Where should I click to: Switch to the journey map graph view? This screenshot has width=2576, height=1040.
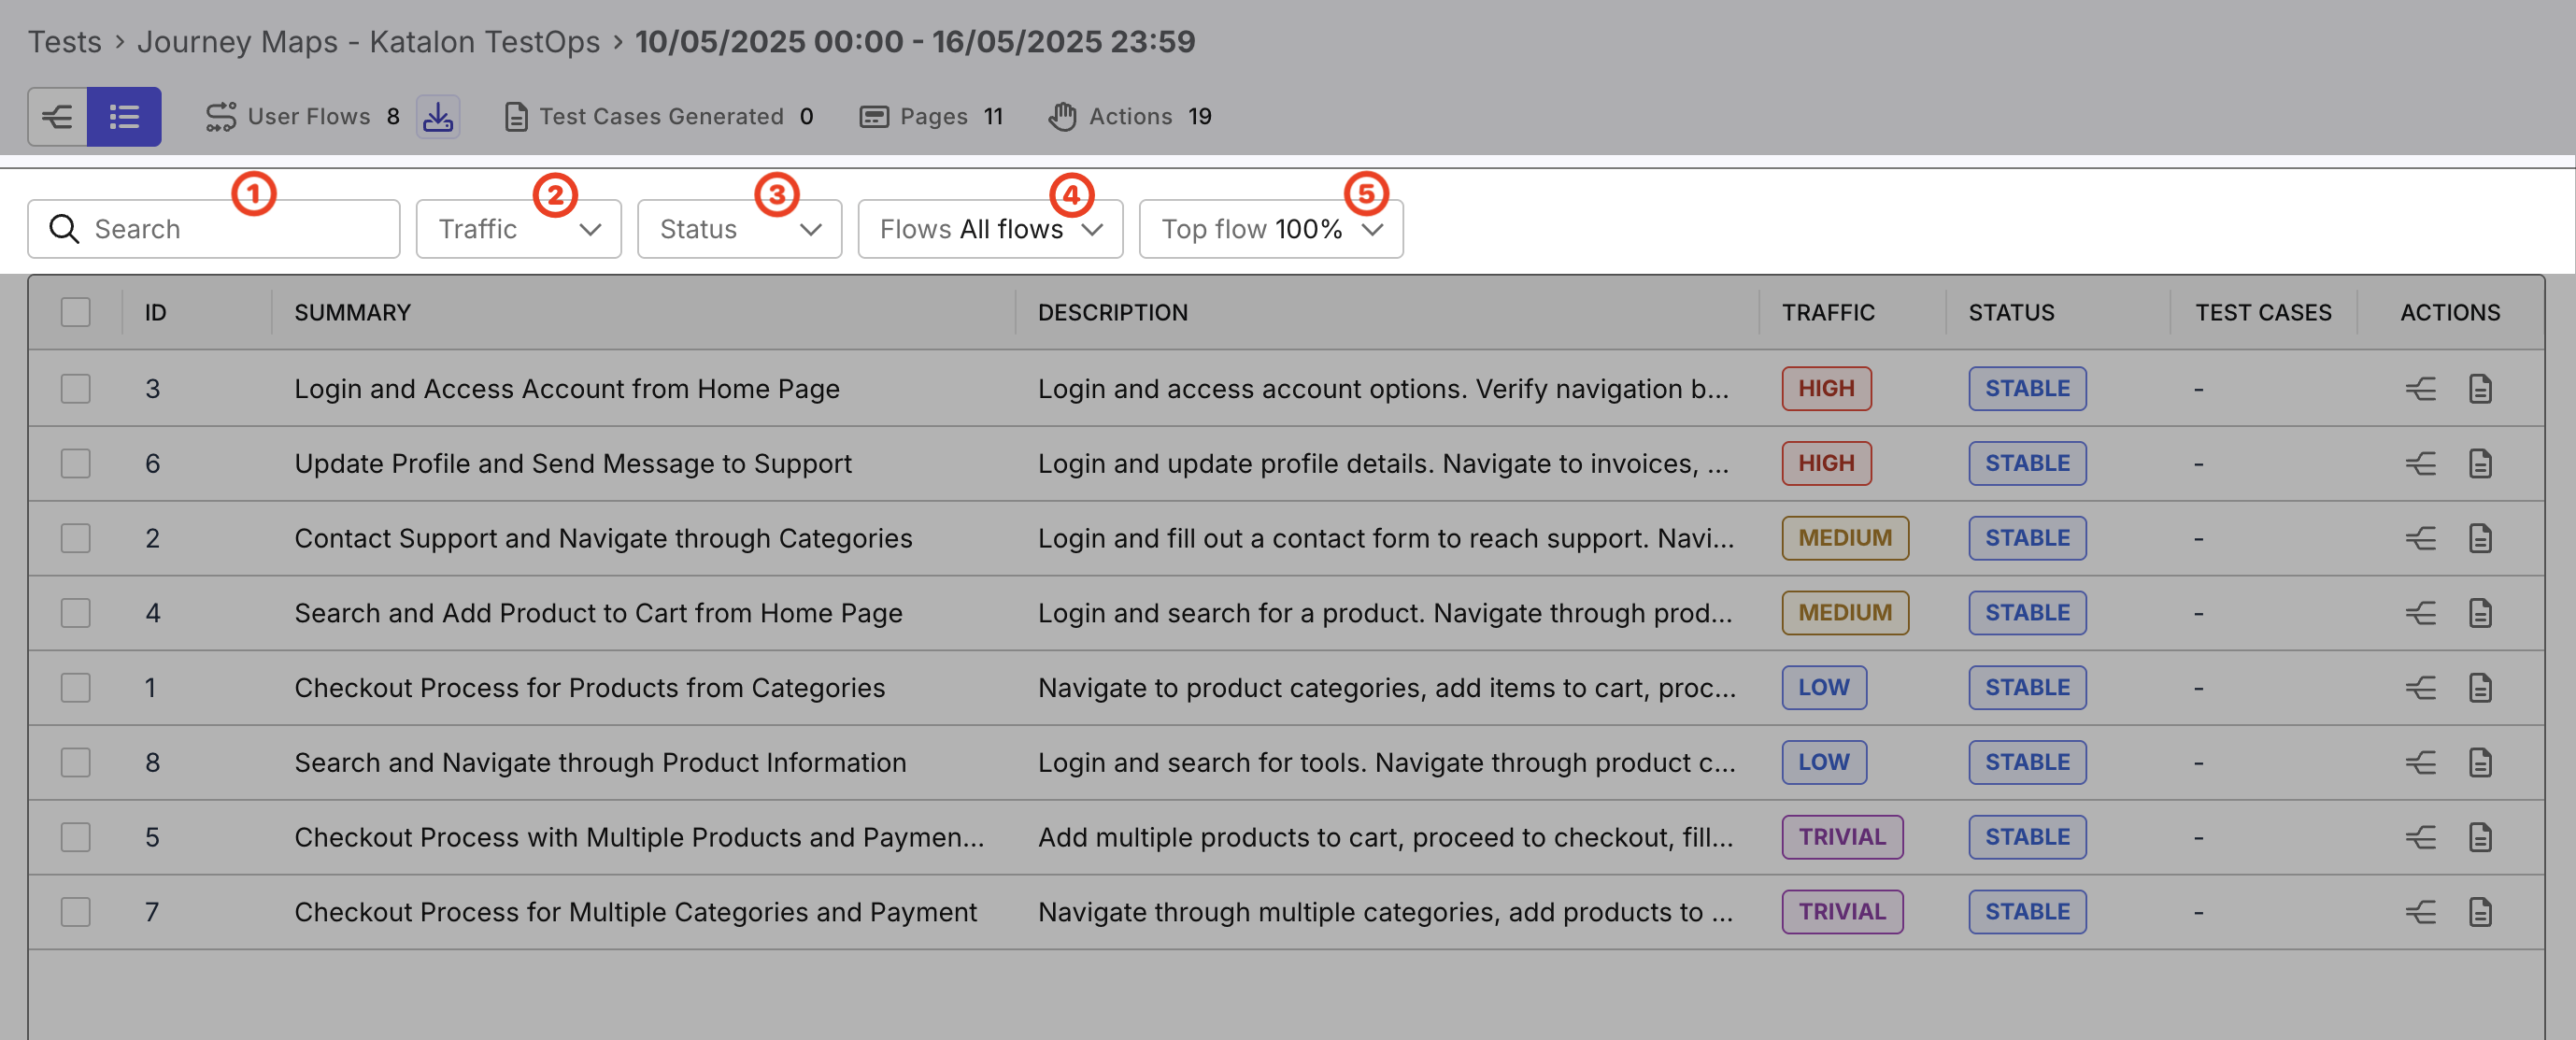tap(57, 117)
